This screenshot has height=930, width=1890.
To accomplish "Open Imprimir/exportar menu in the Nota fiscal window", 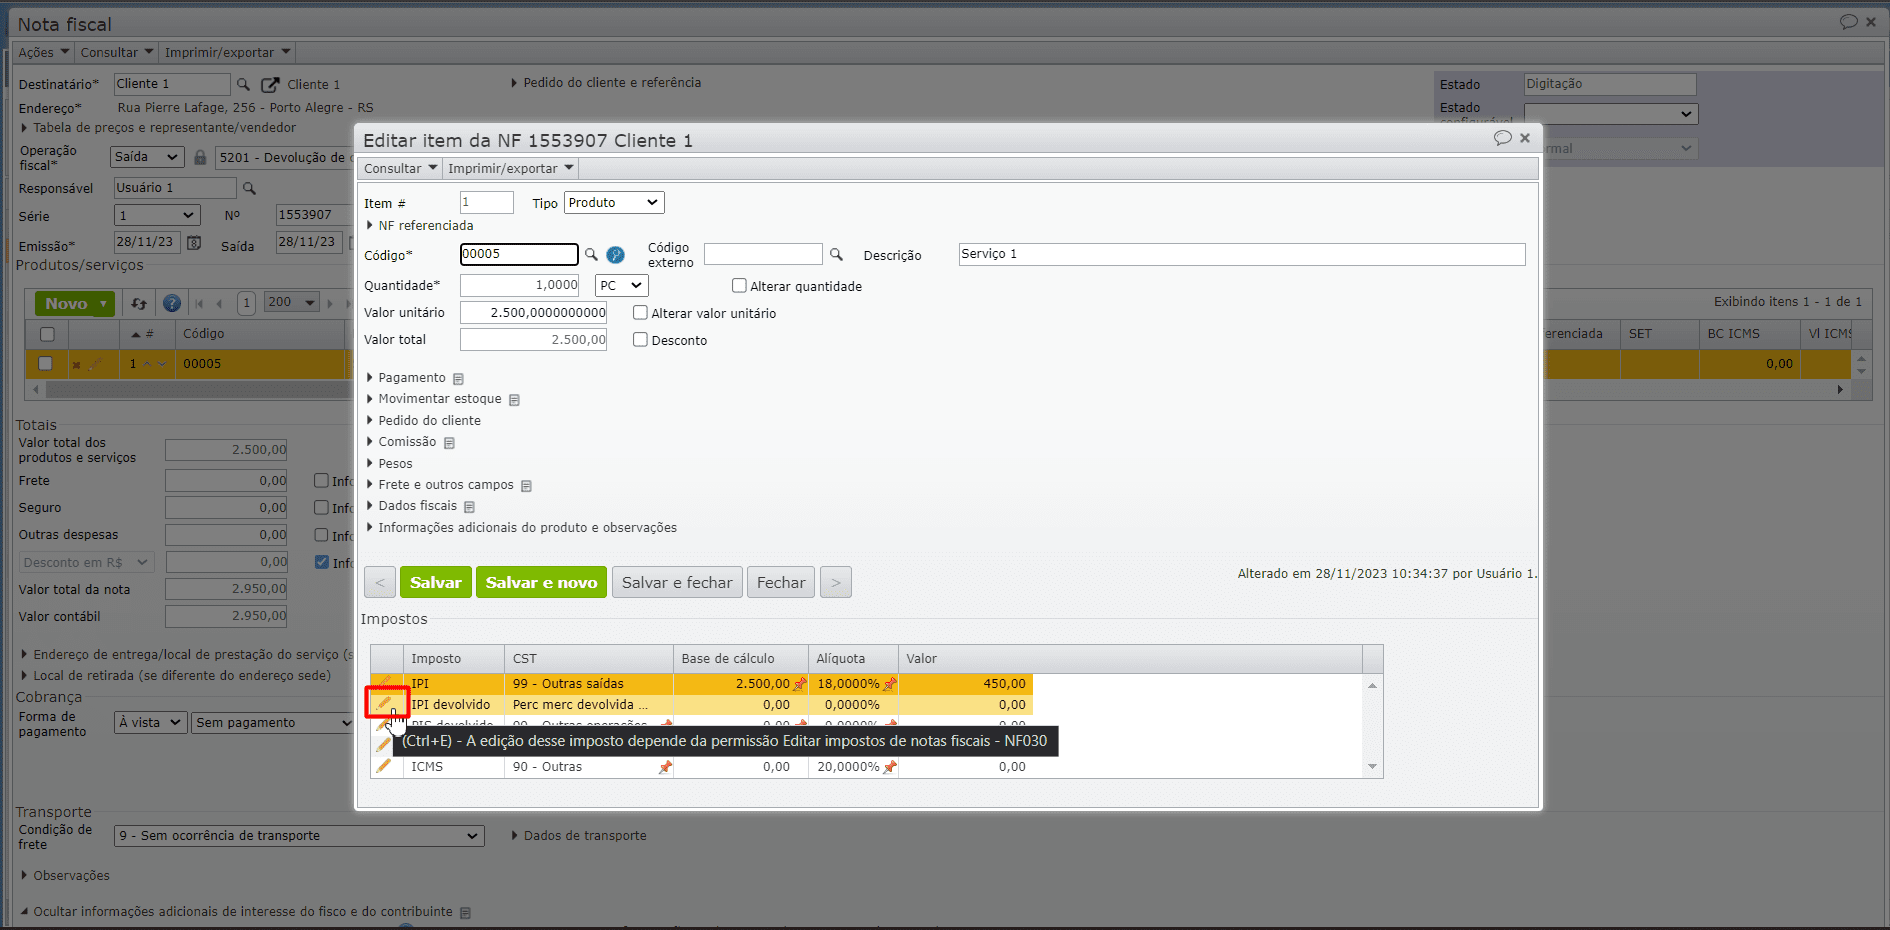I will coord(228,53).
